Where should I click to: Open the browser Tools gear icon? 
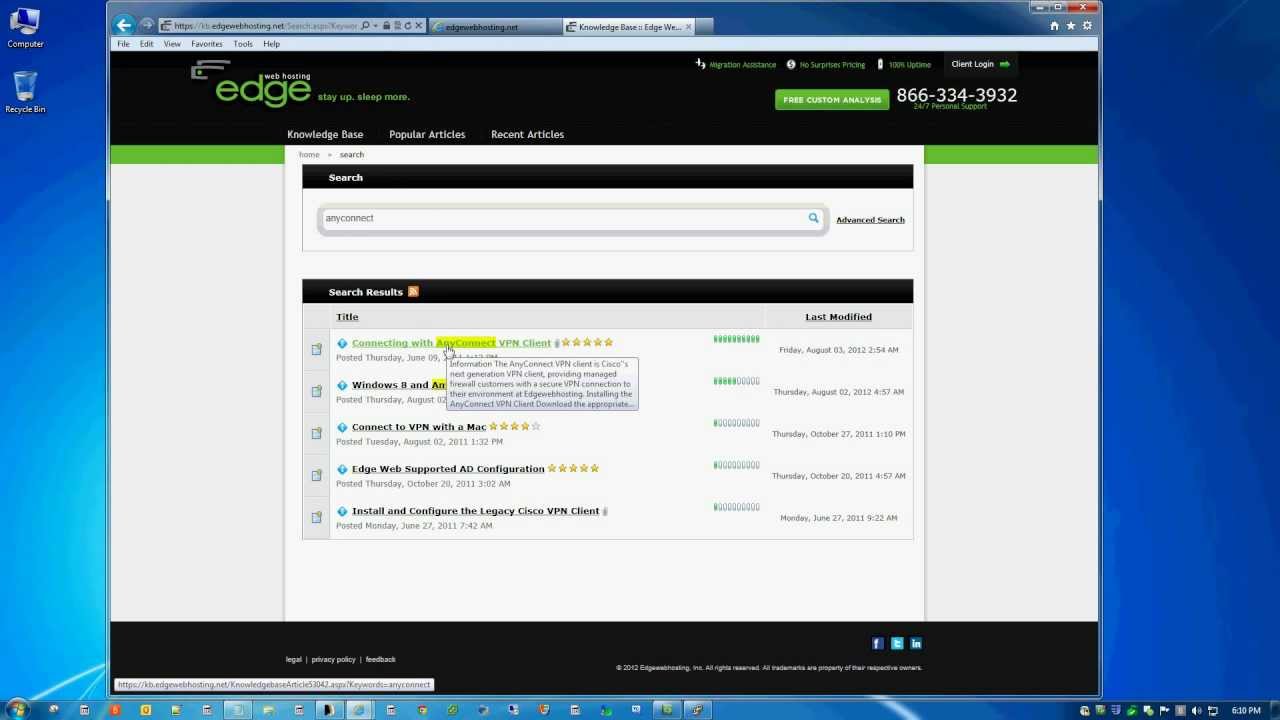pos(1087,26)
